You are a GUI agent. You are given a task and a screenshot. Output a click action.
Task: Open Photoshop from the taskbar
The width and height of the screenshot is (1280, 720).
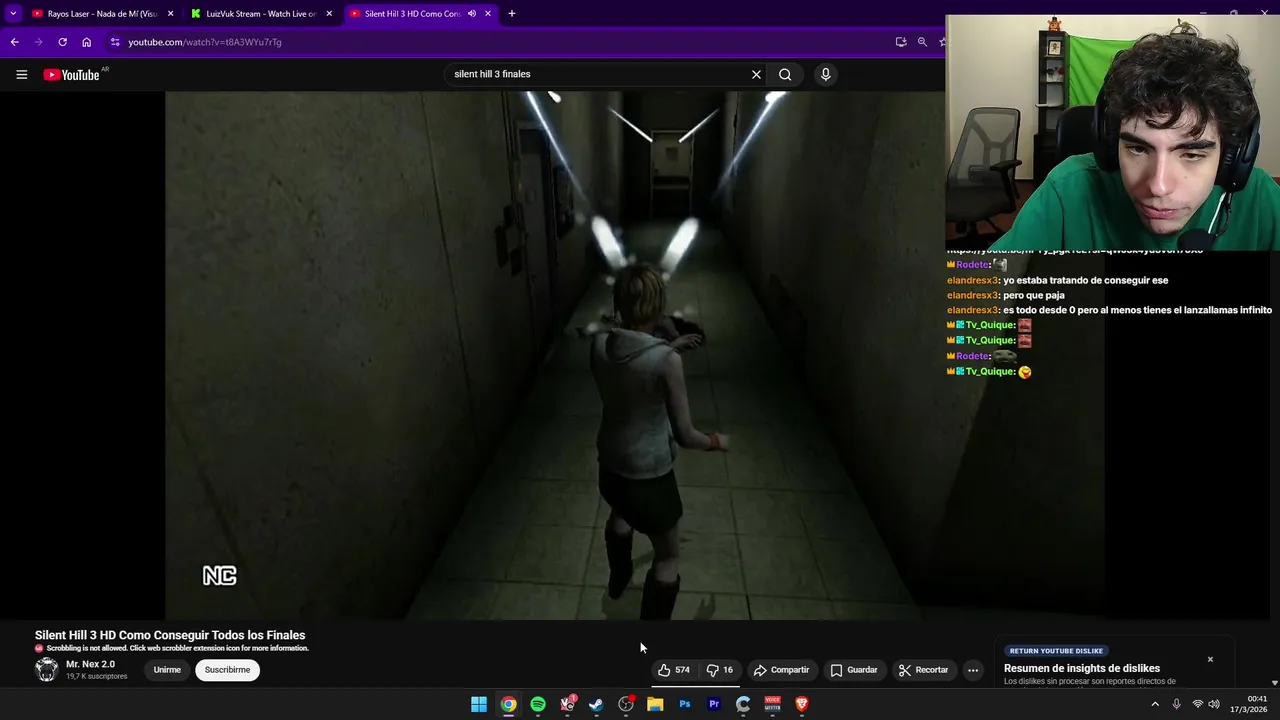(684, 704)
